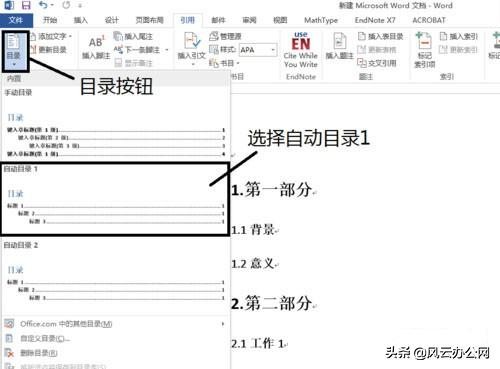Viewport: 500px width, 369px height.
Task: Click 管理源 (Manage Sources)
Action: click(x=225, y=36)
